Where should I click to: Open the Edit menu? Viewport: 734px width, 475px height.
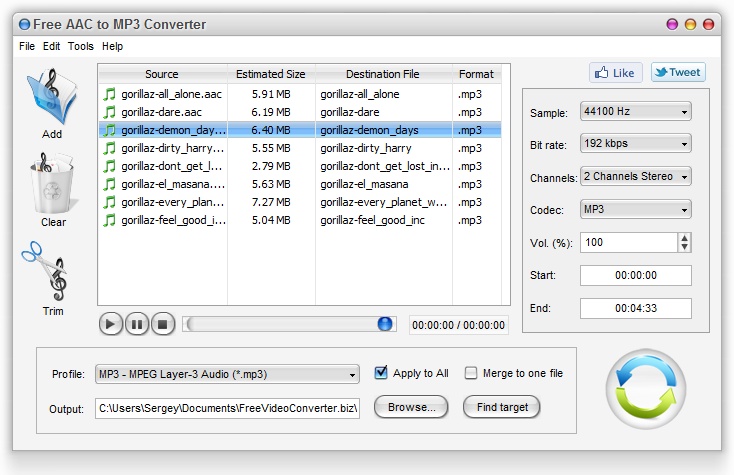click(51, 46)
